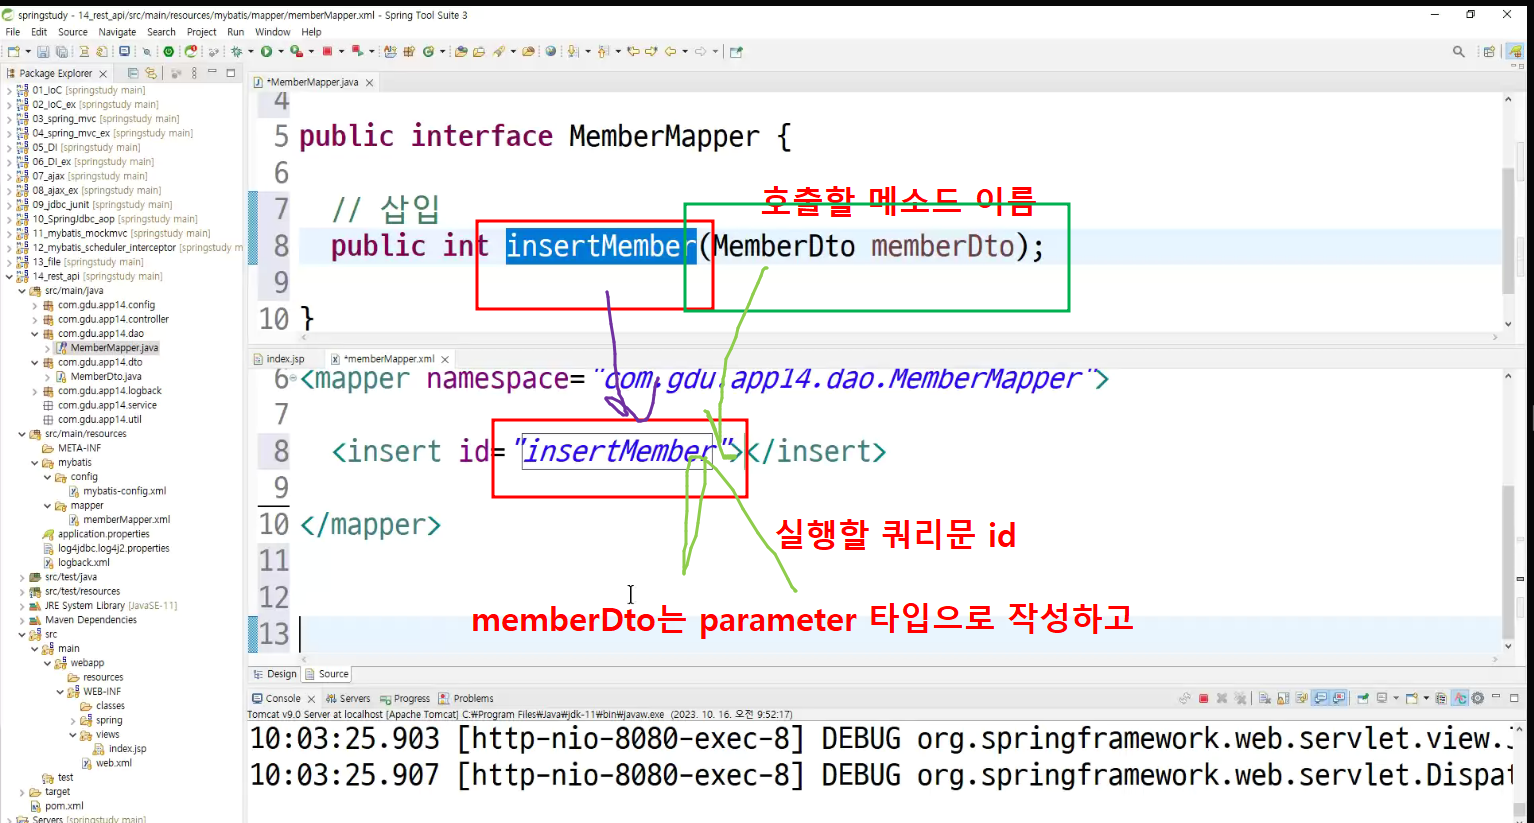
Task: Expand the src/test/java folder
Action: pos(22,577)
